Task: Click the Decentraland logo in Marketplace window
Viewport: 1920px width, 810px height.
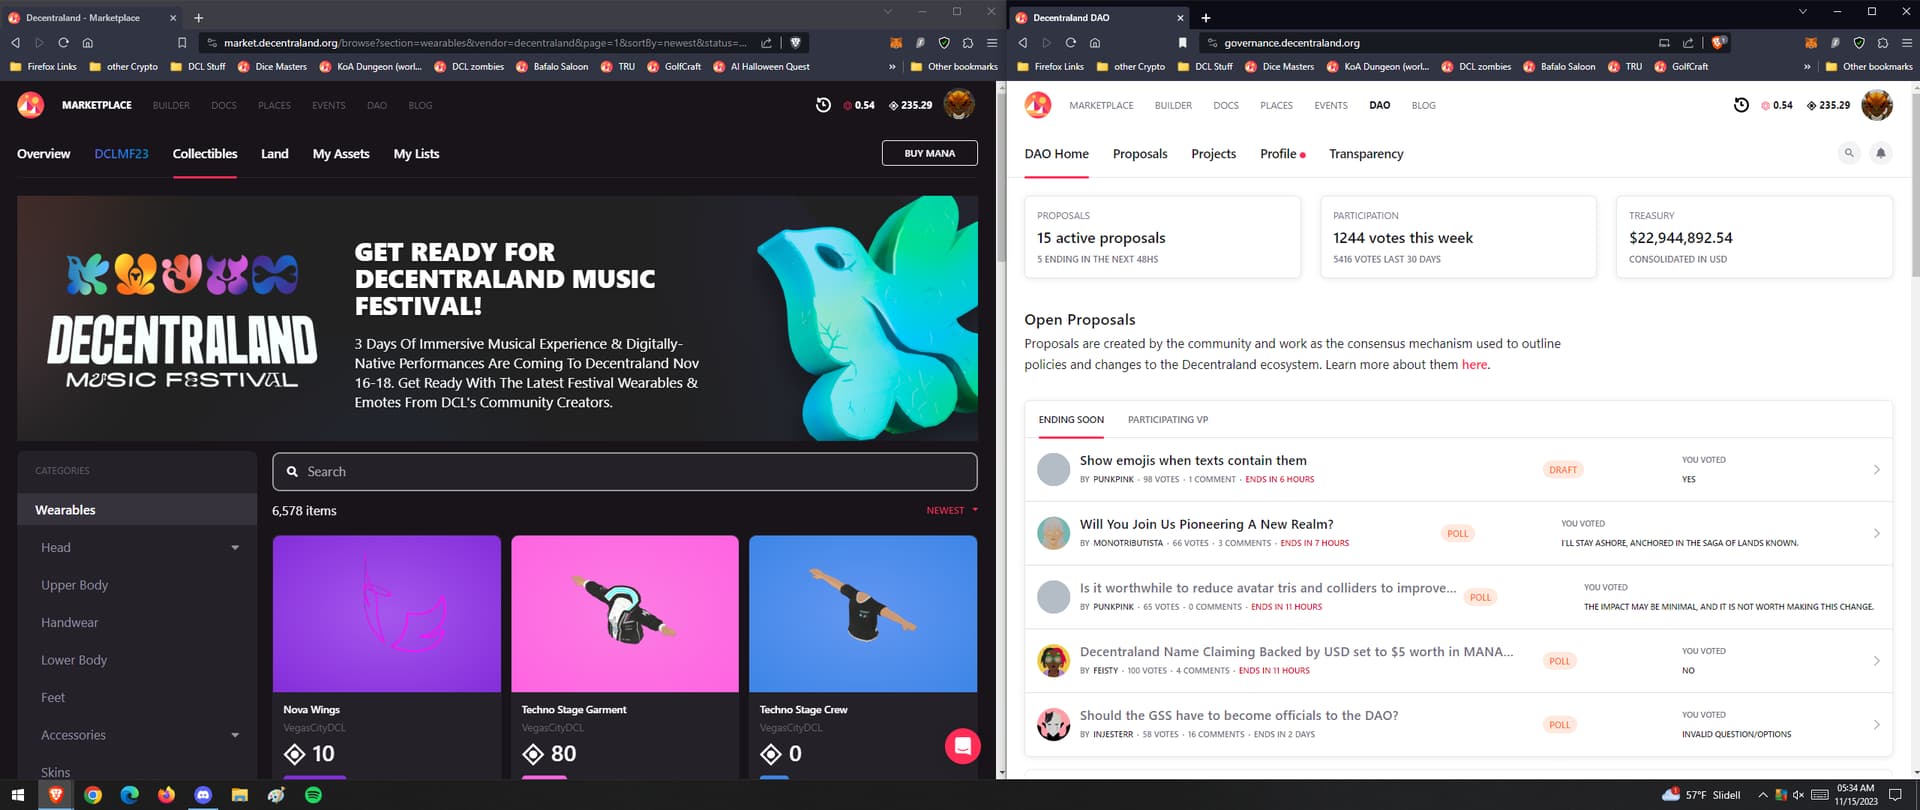Action: click(31, 105)
